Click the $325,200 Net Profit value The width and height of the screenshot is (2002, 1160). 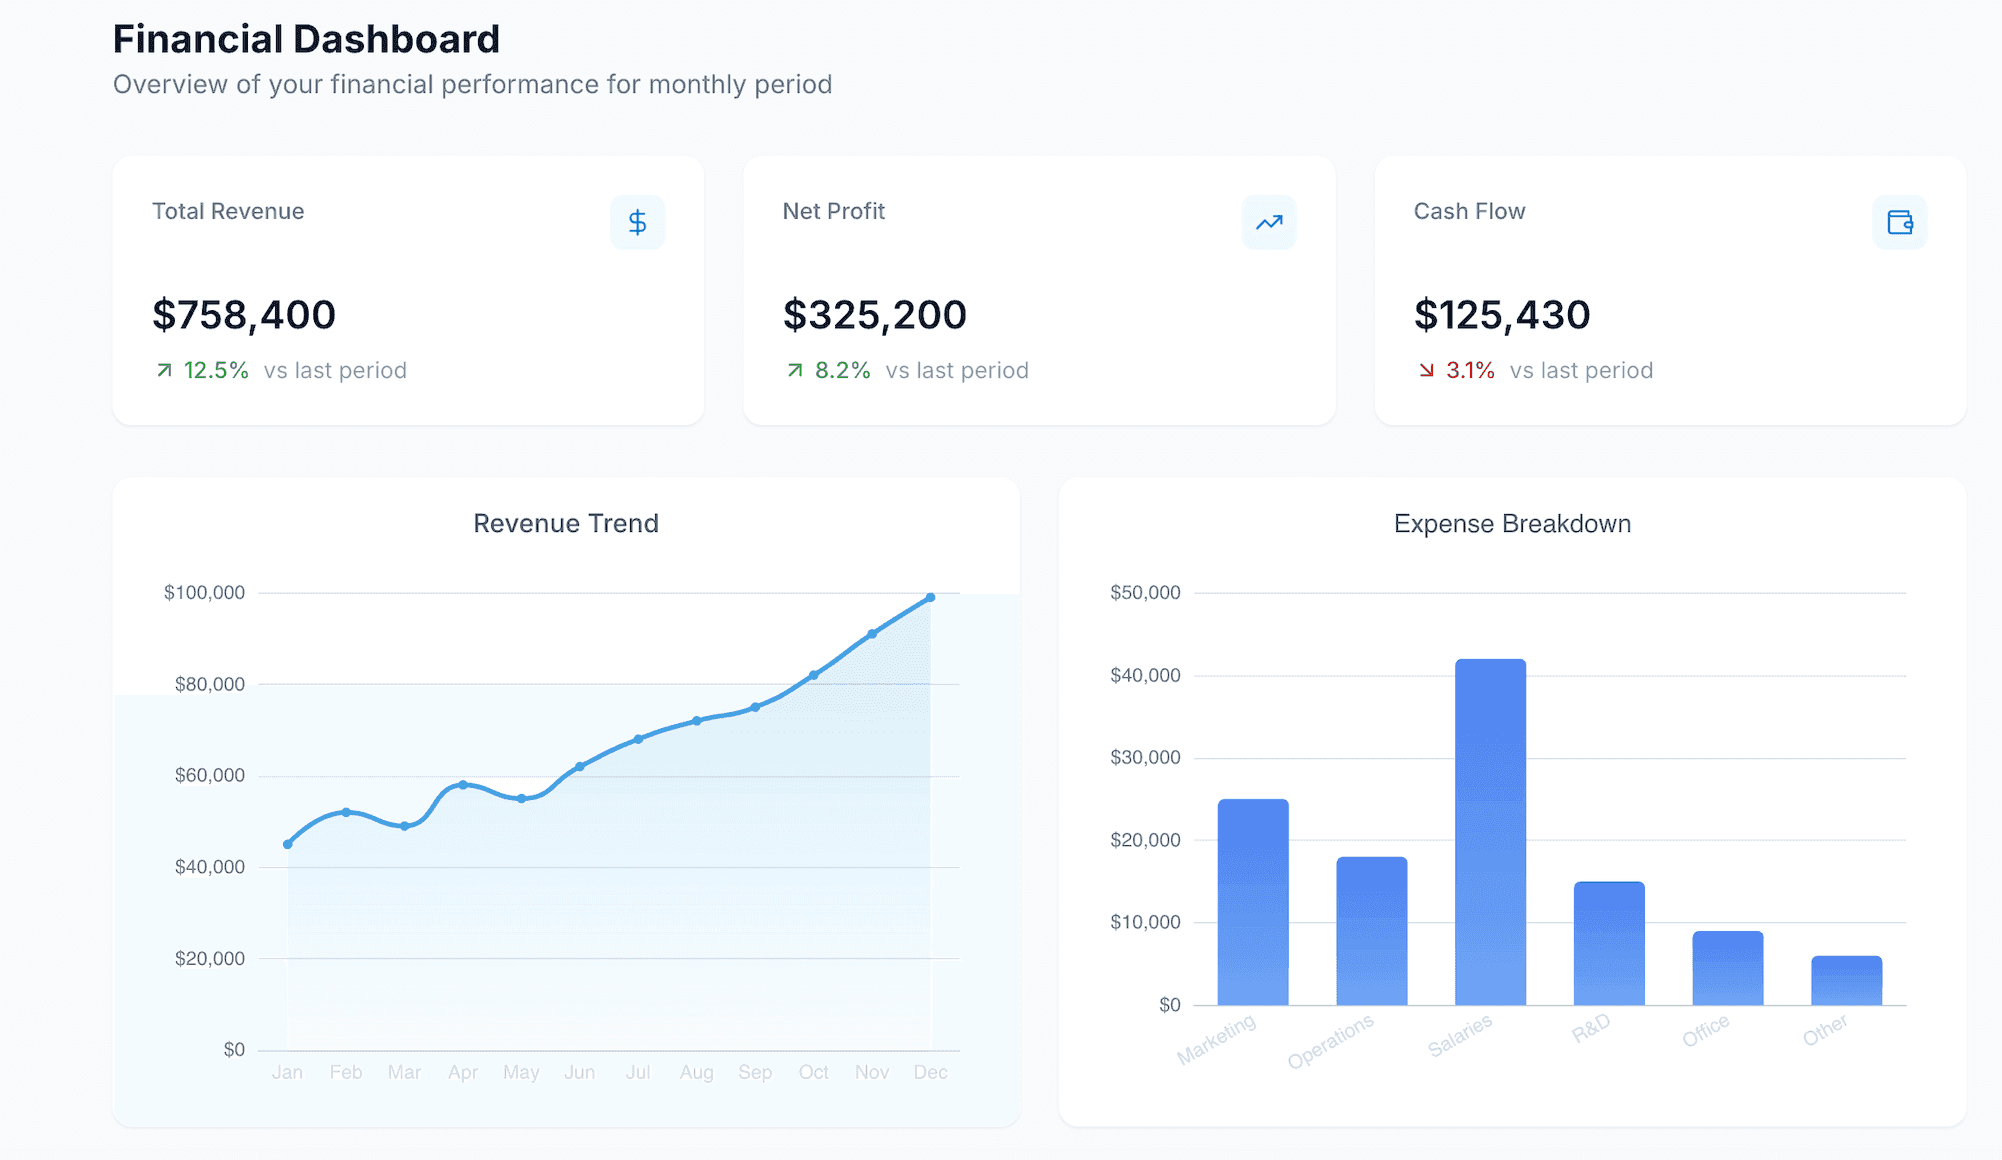point(874,315)
